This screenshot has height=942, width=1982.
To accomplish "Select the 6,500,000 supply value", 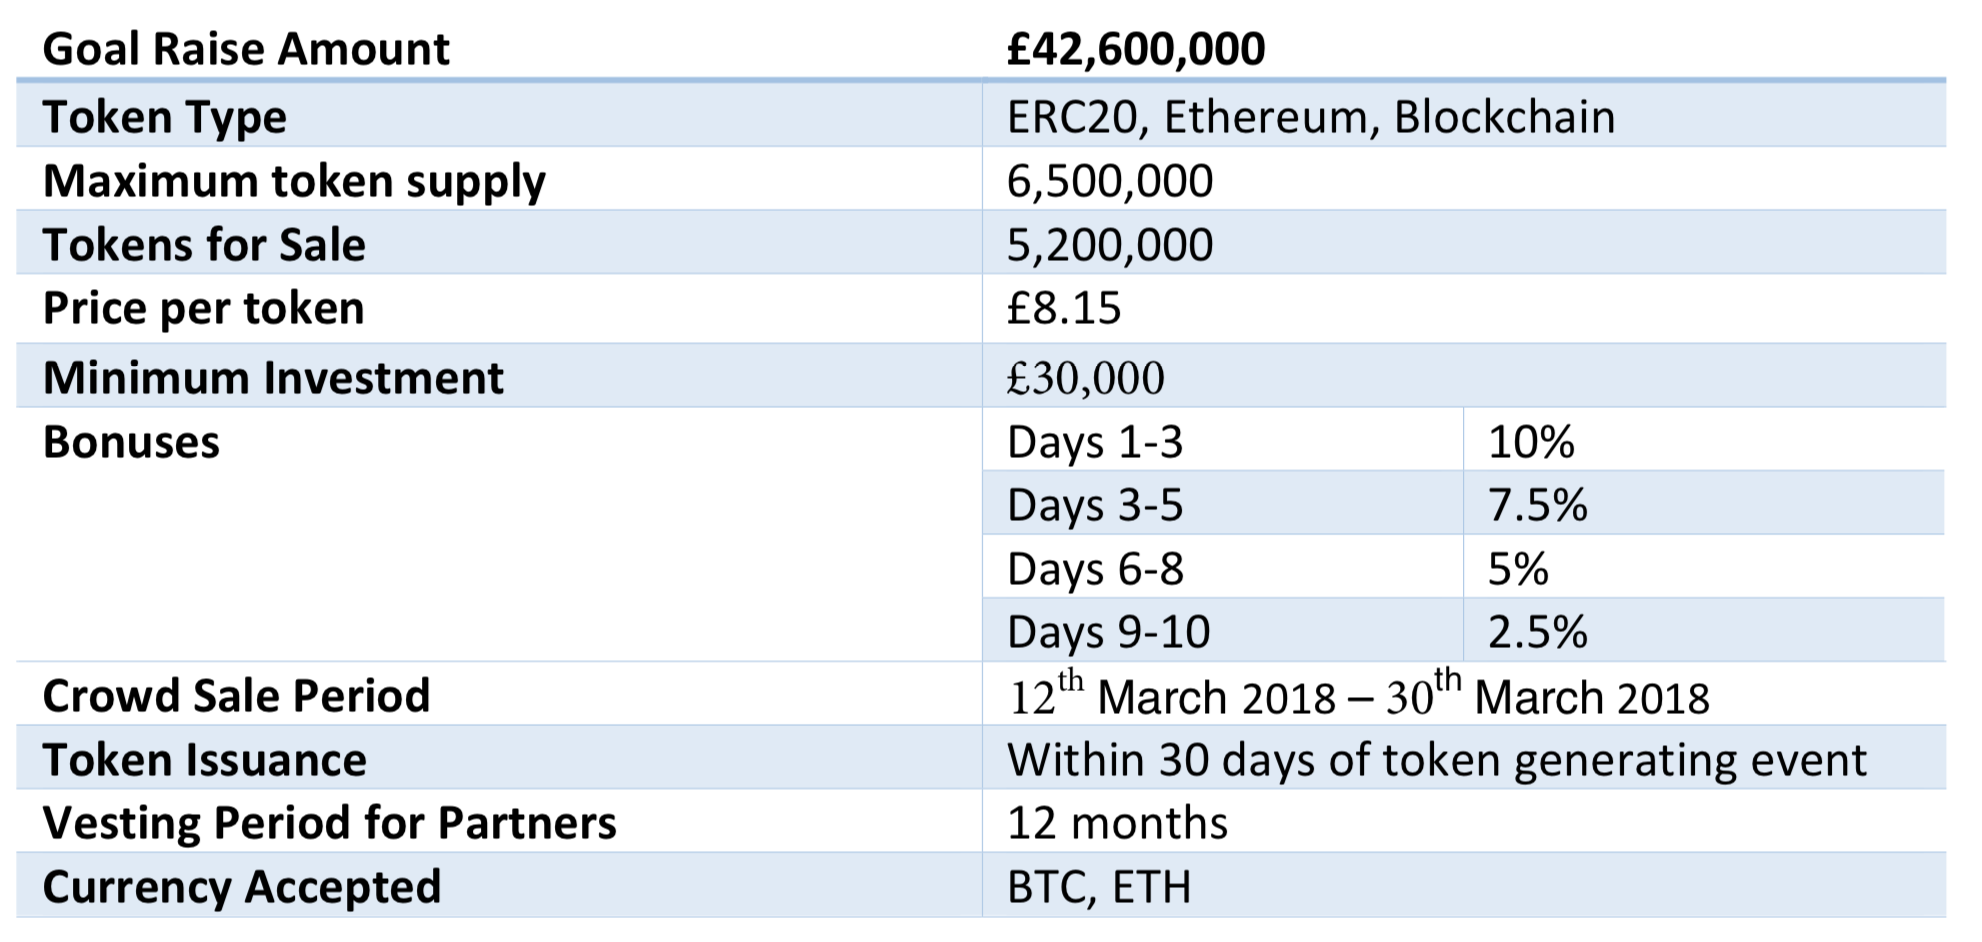I will (x=1110, y=181).
